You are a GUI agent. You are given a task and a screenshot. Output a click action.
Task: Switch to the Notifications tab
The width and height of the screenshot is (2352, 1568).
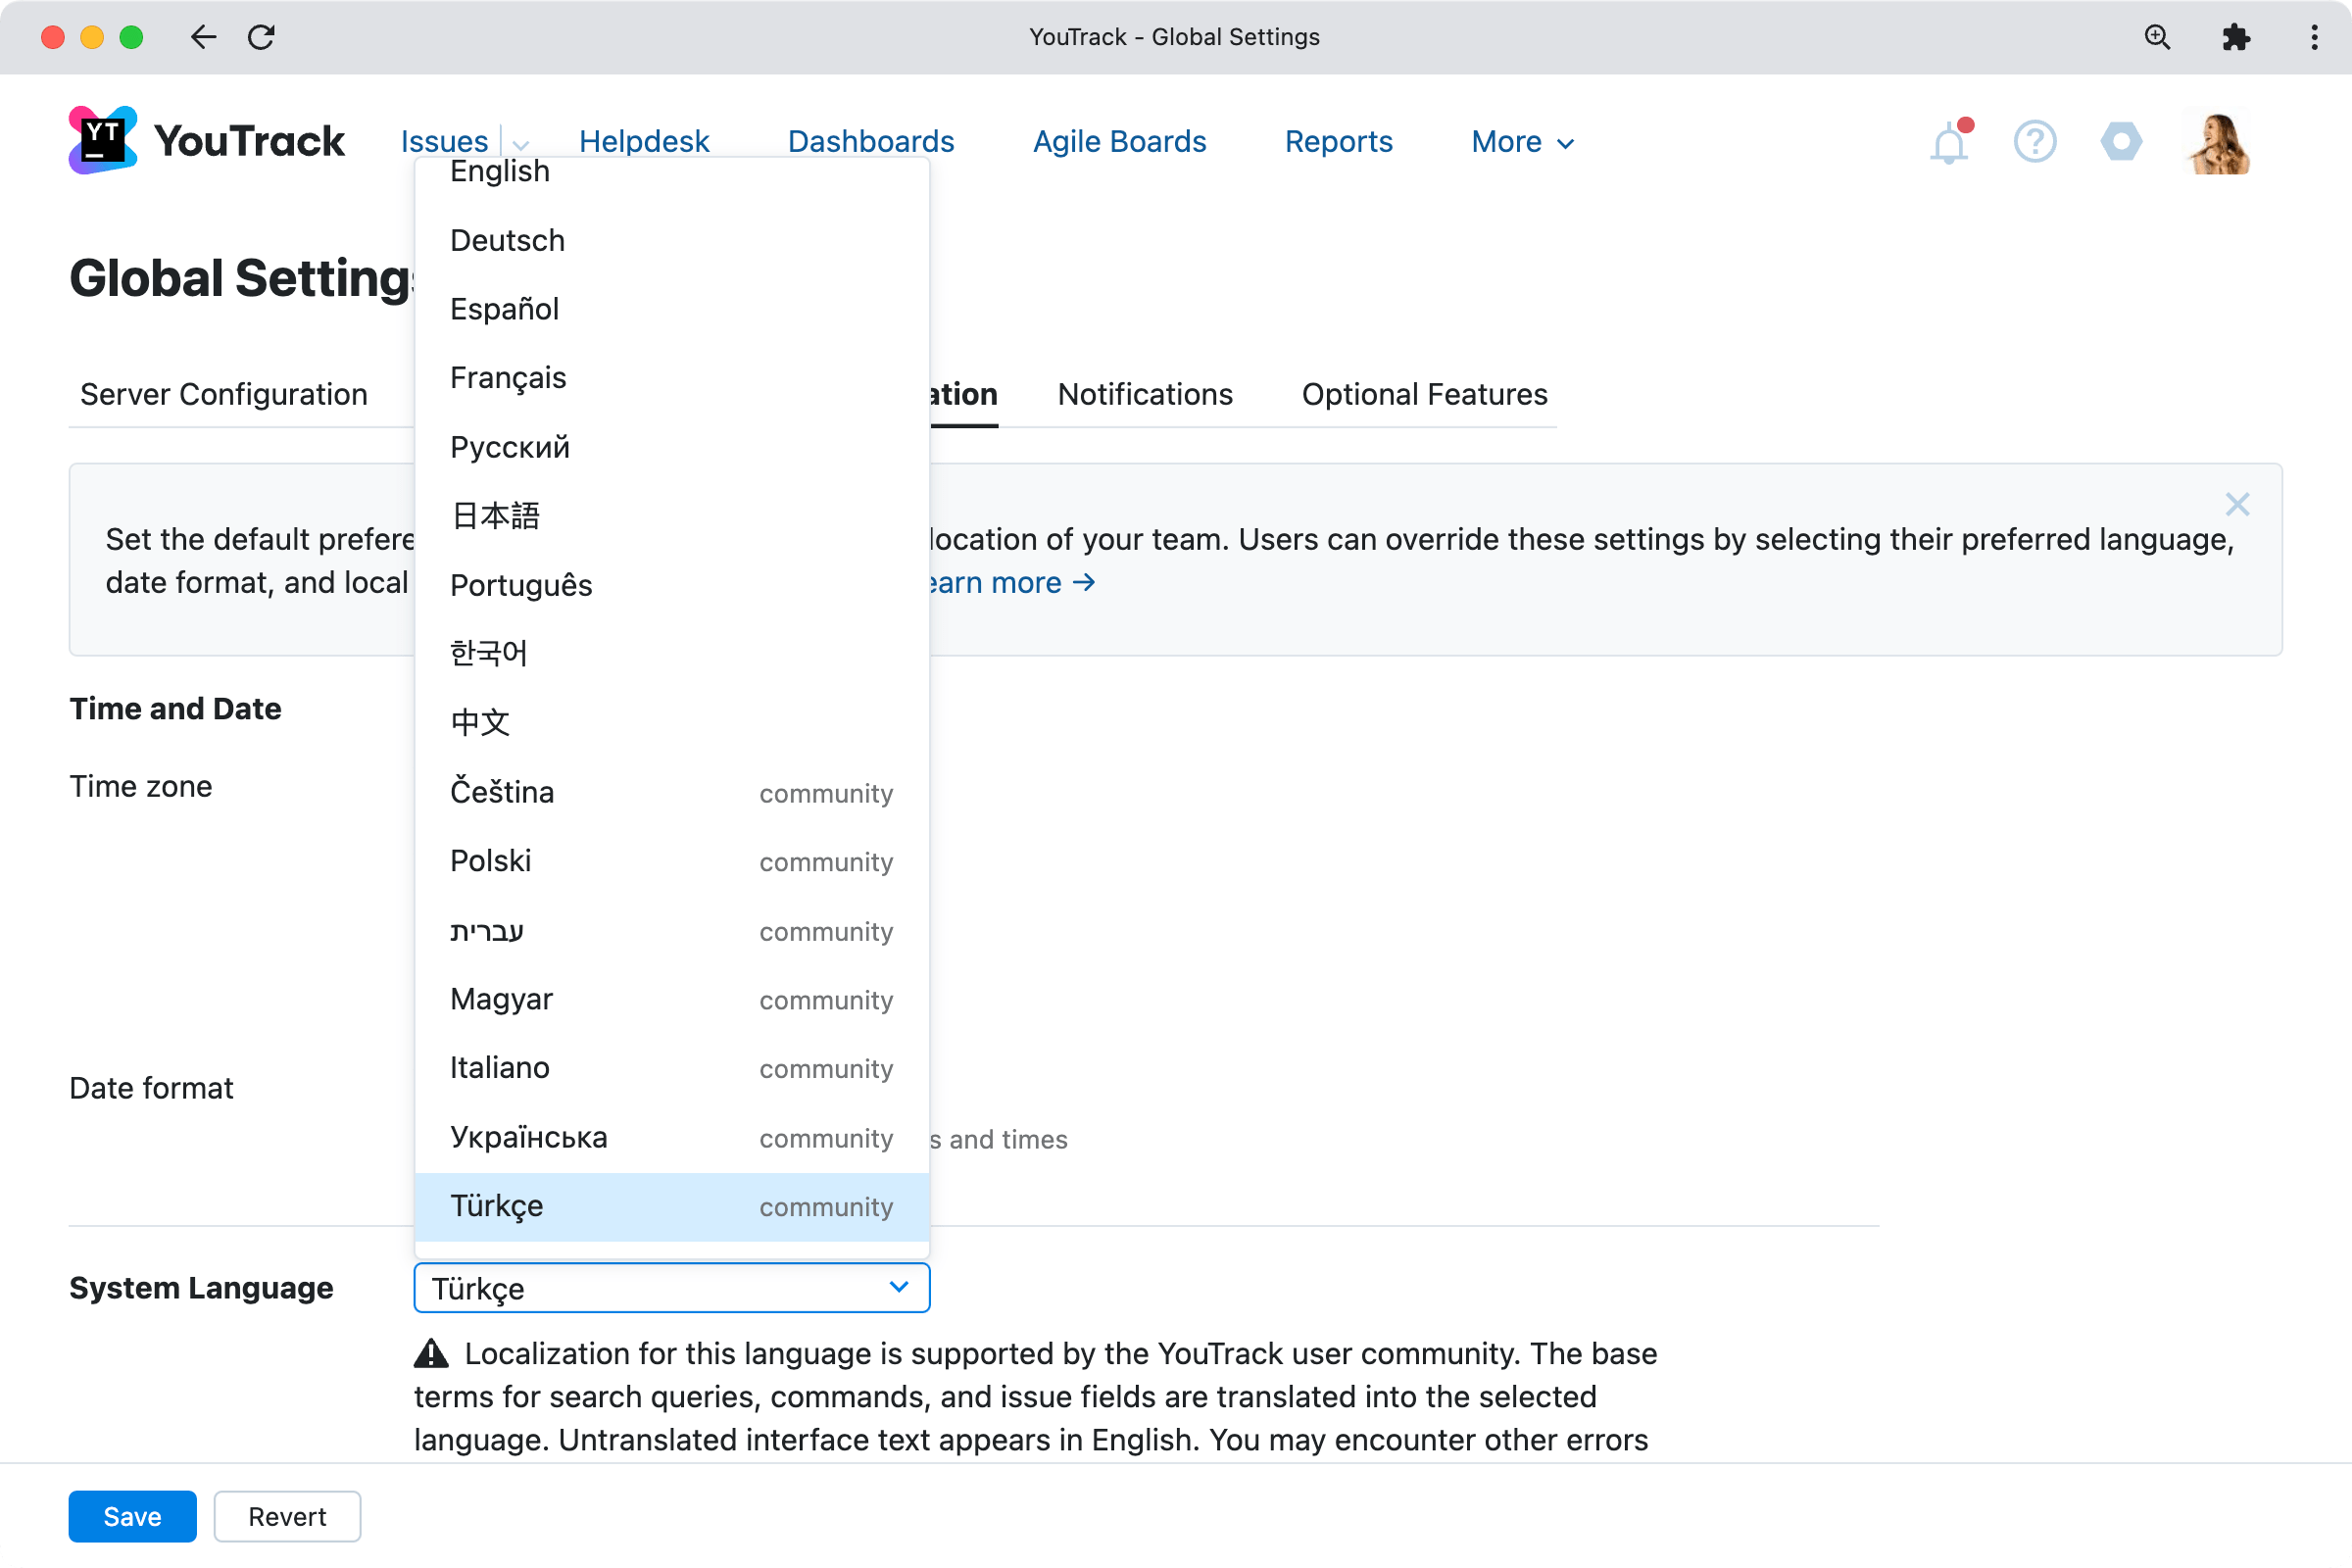click(1144, 394)
